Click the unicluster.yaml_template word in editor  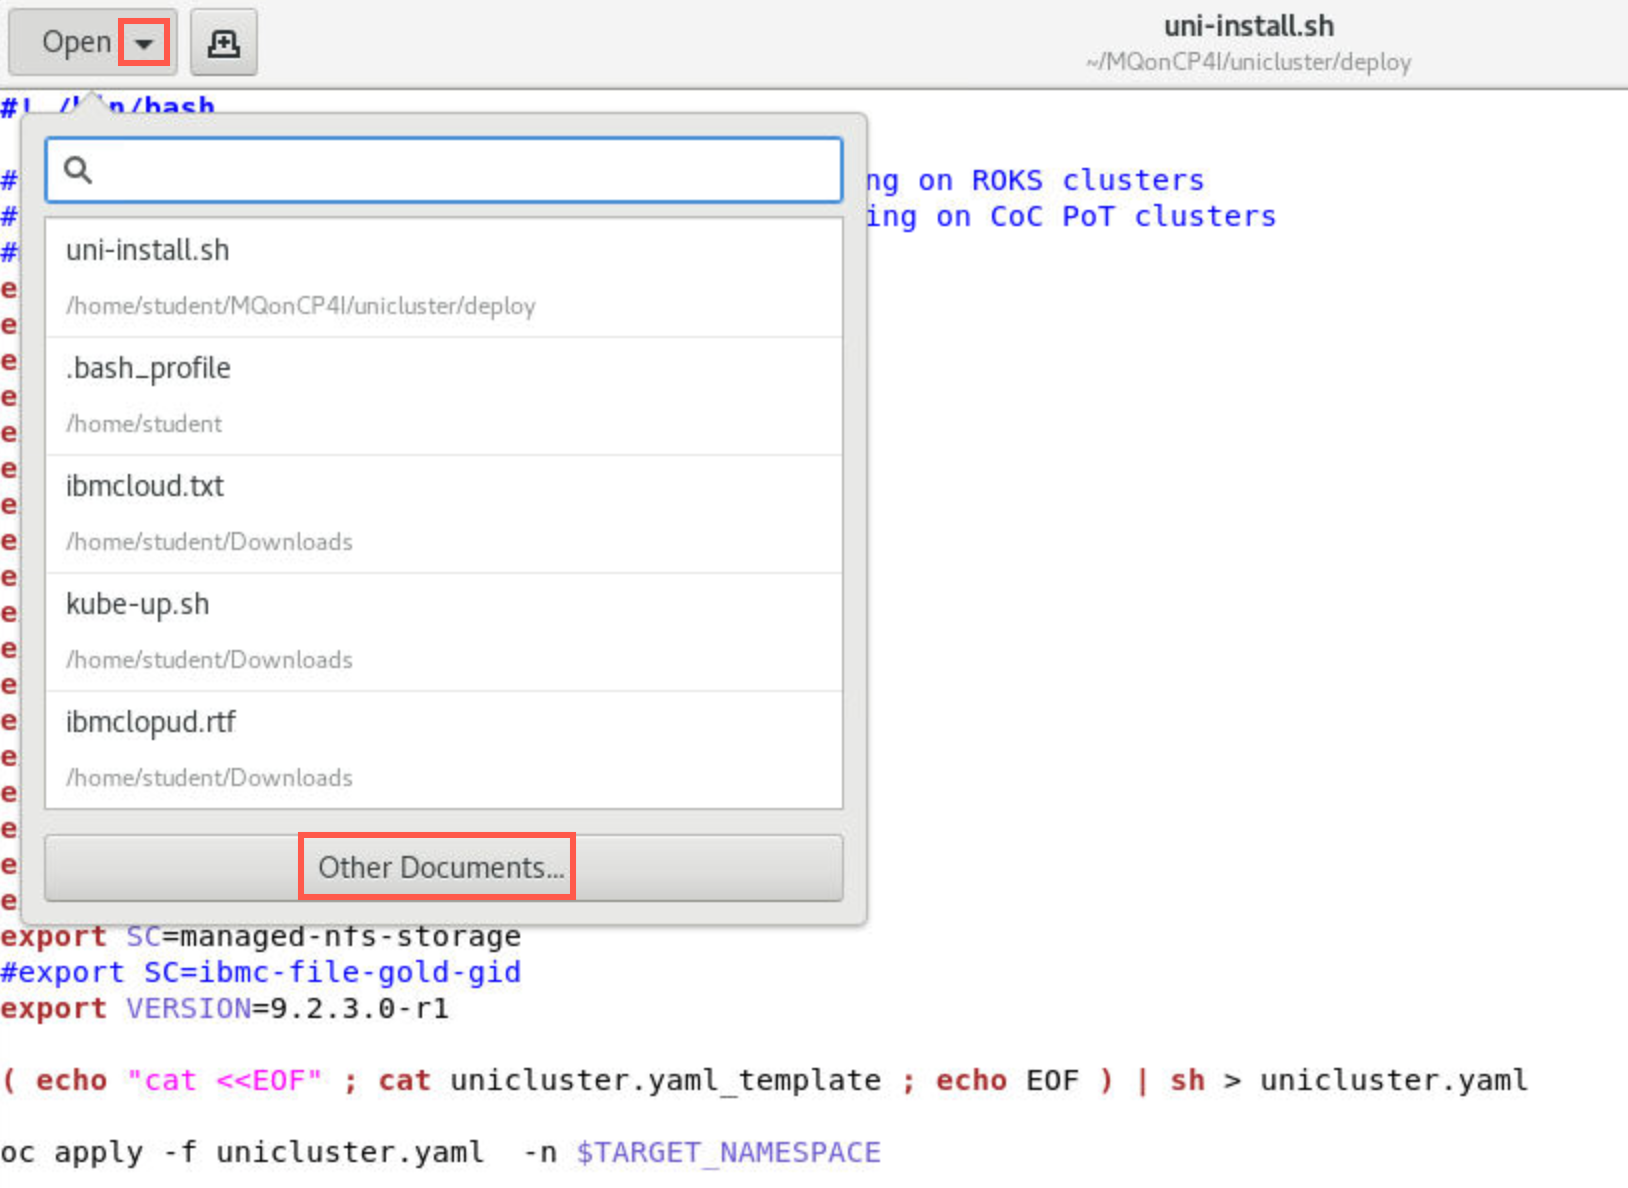click(666, 1080)
